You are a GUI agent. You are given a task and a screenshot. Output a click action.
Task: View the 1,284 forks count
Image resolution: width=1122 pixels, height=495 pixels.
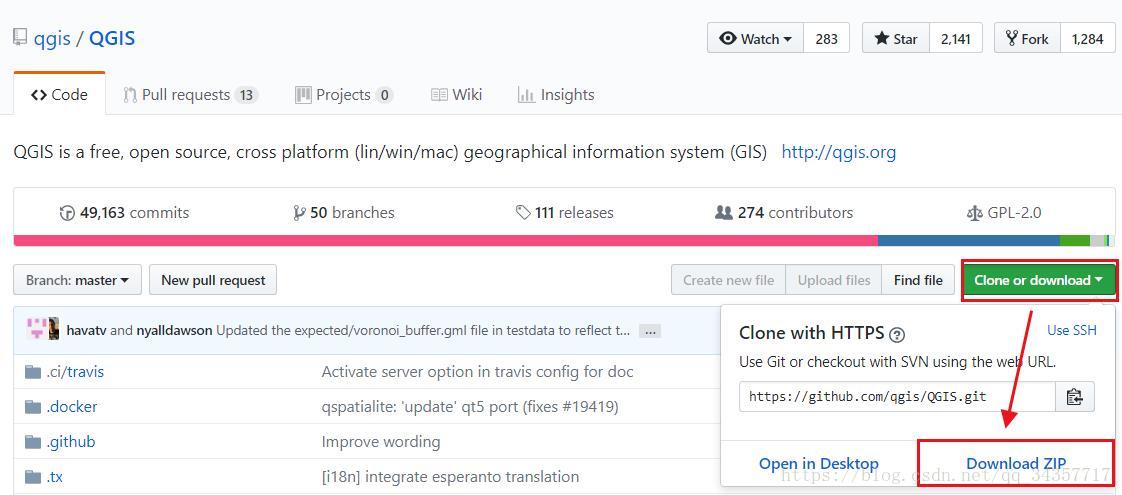(1088, 39)
